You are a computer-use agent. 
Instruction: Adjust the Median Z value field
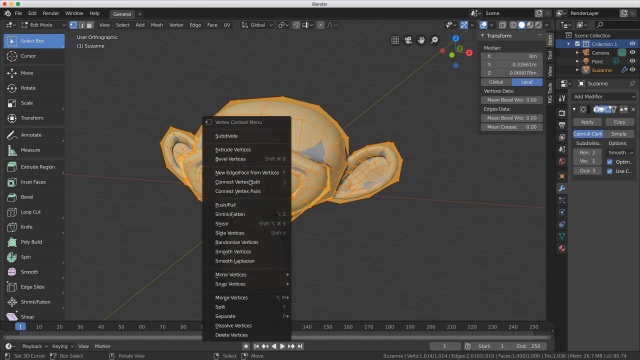tap(512, 73)
